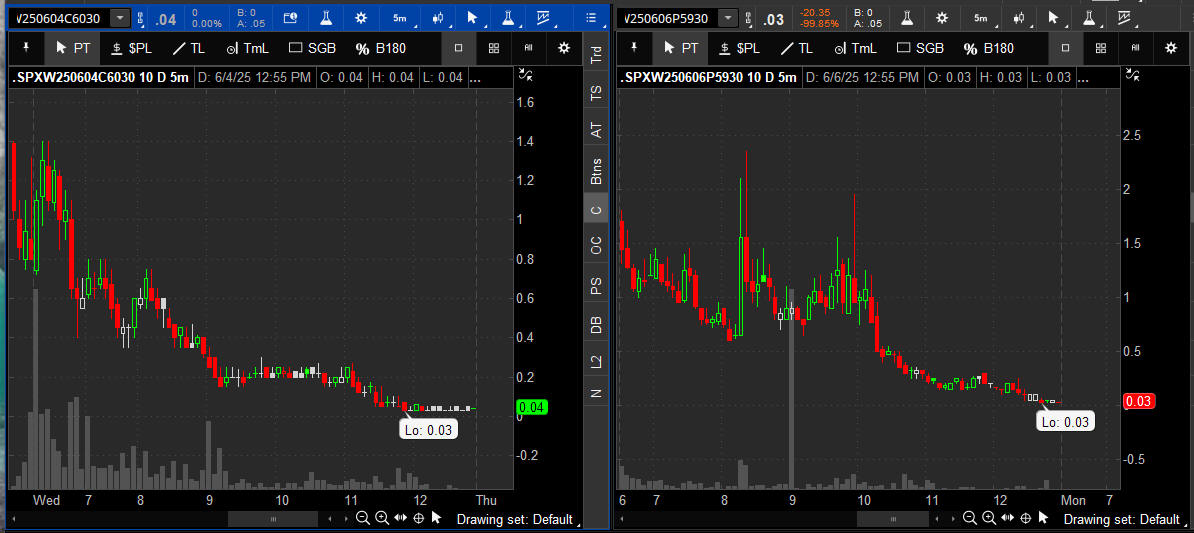The width and height of the screenshot is (1194, 533).
Task: Open the Trd side tab
Action: [x=596, y=56]
